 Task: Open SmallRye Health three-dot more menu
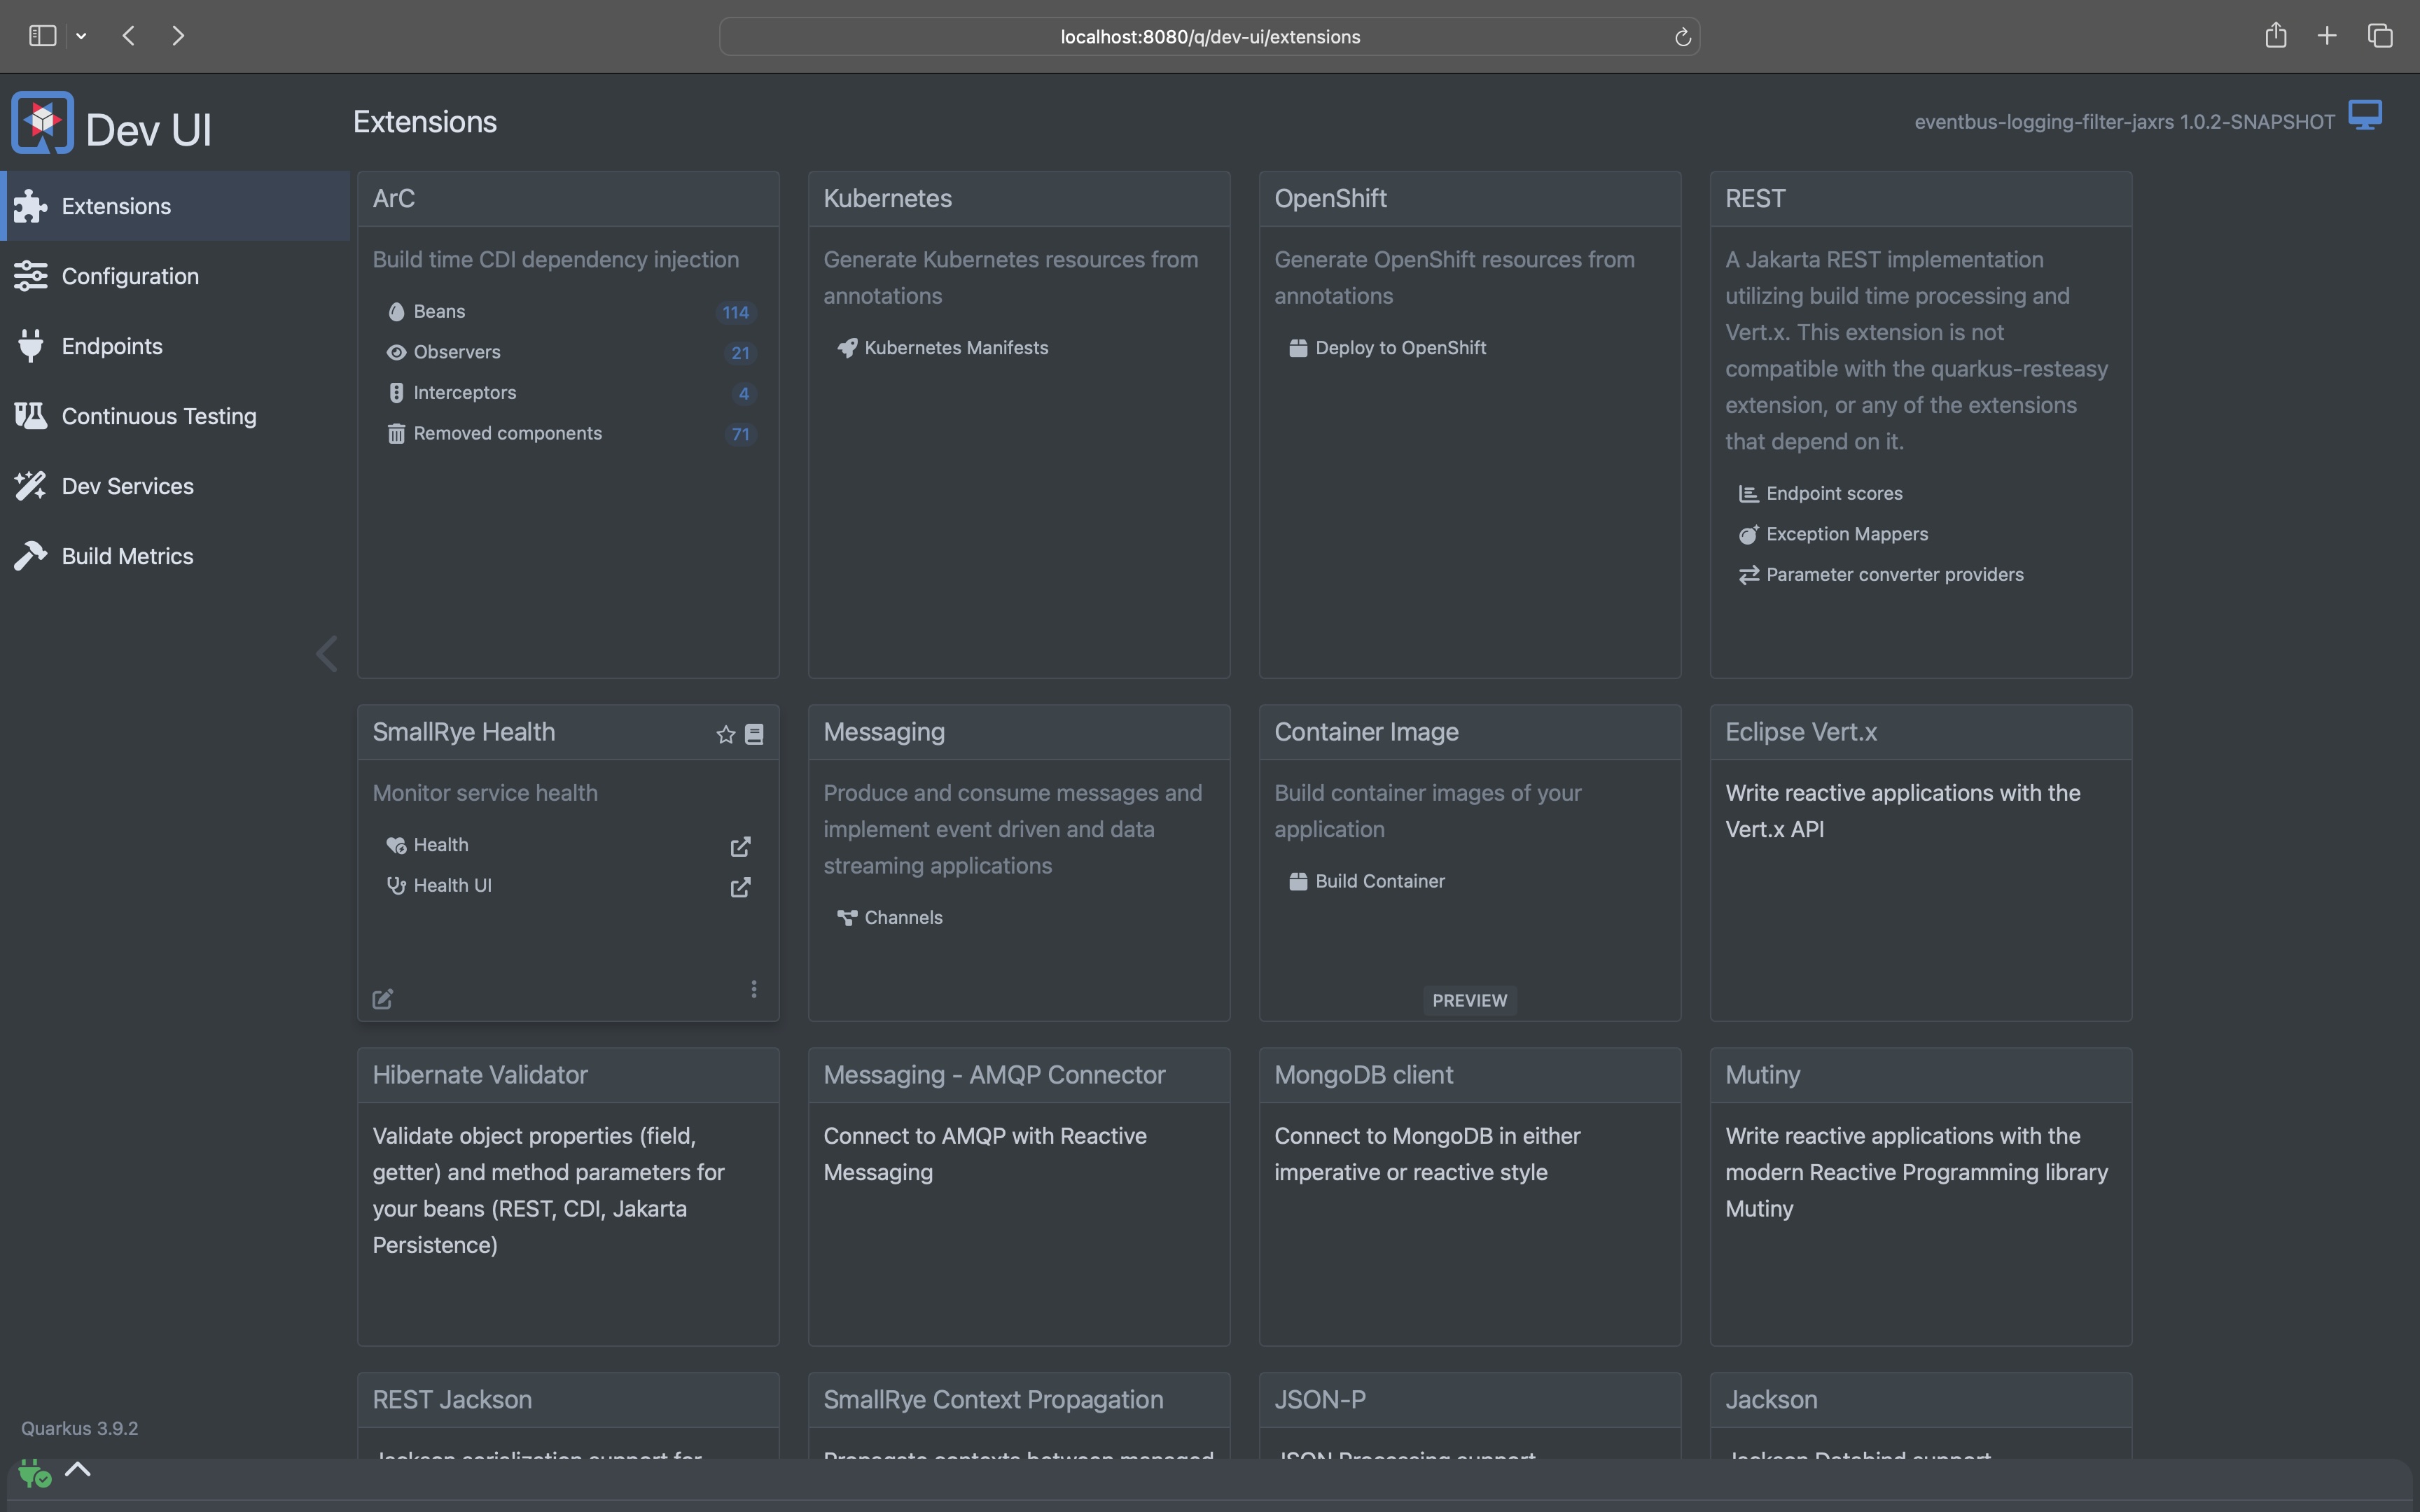point(753,989)
